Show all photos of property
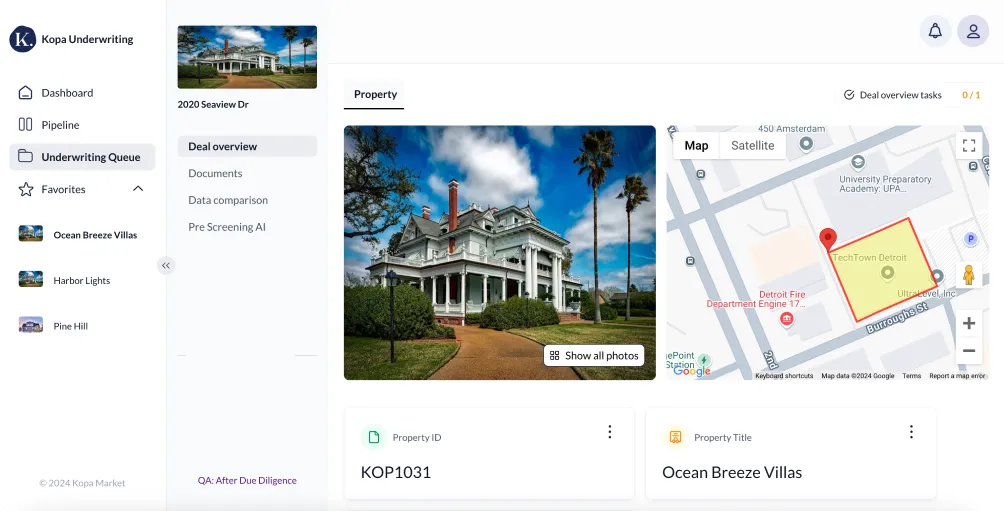The image size is (1004, 511). [x=594, y=355]
